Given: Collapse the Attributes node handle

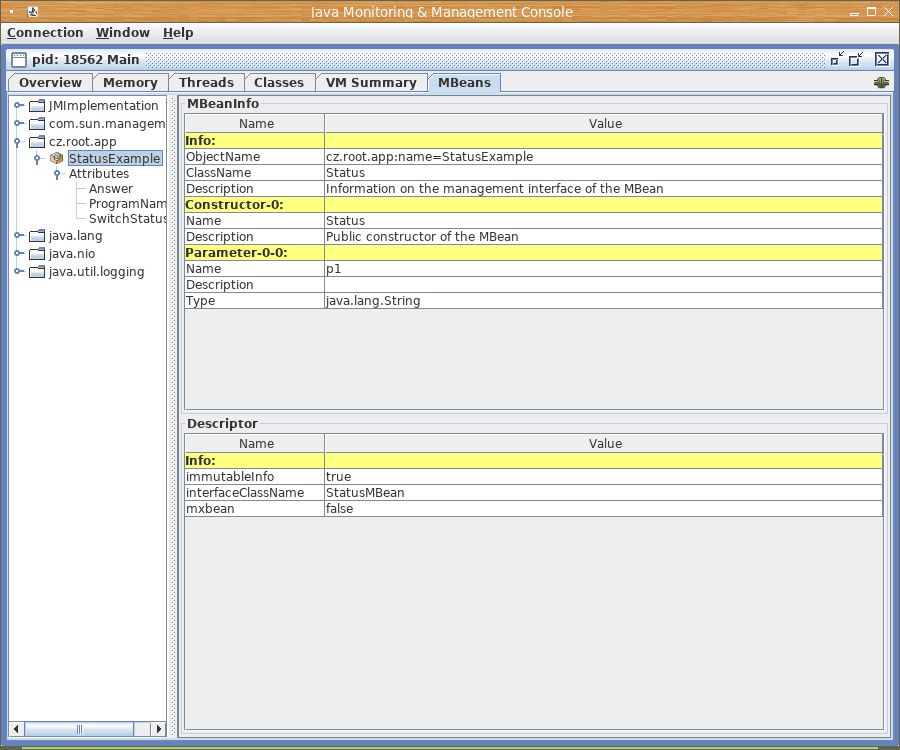Looking at the screenshot, I should (x=57, y=174).
